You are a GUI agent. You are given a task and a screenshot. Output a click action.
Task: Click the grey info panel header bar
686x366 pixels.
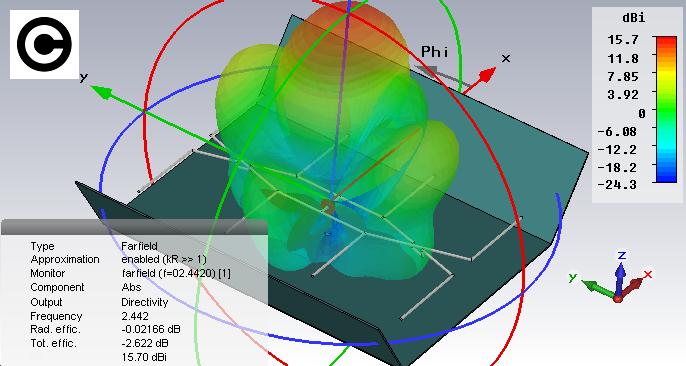click(x=134, y=227)
